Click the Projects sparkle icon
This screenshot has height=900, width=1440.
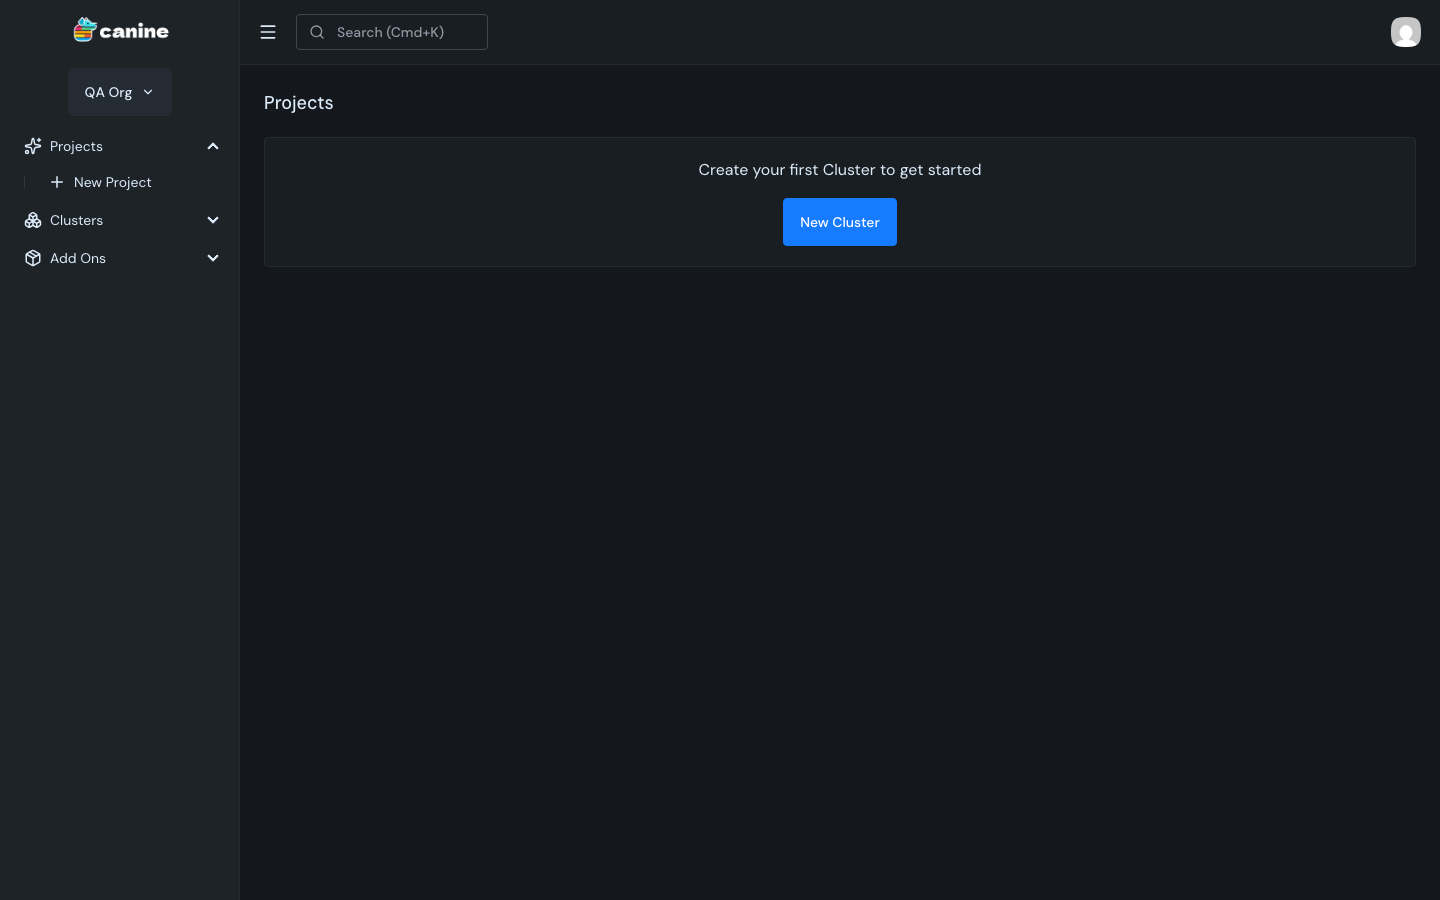33,146
